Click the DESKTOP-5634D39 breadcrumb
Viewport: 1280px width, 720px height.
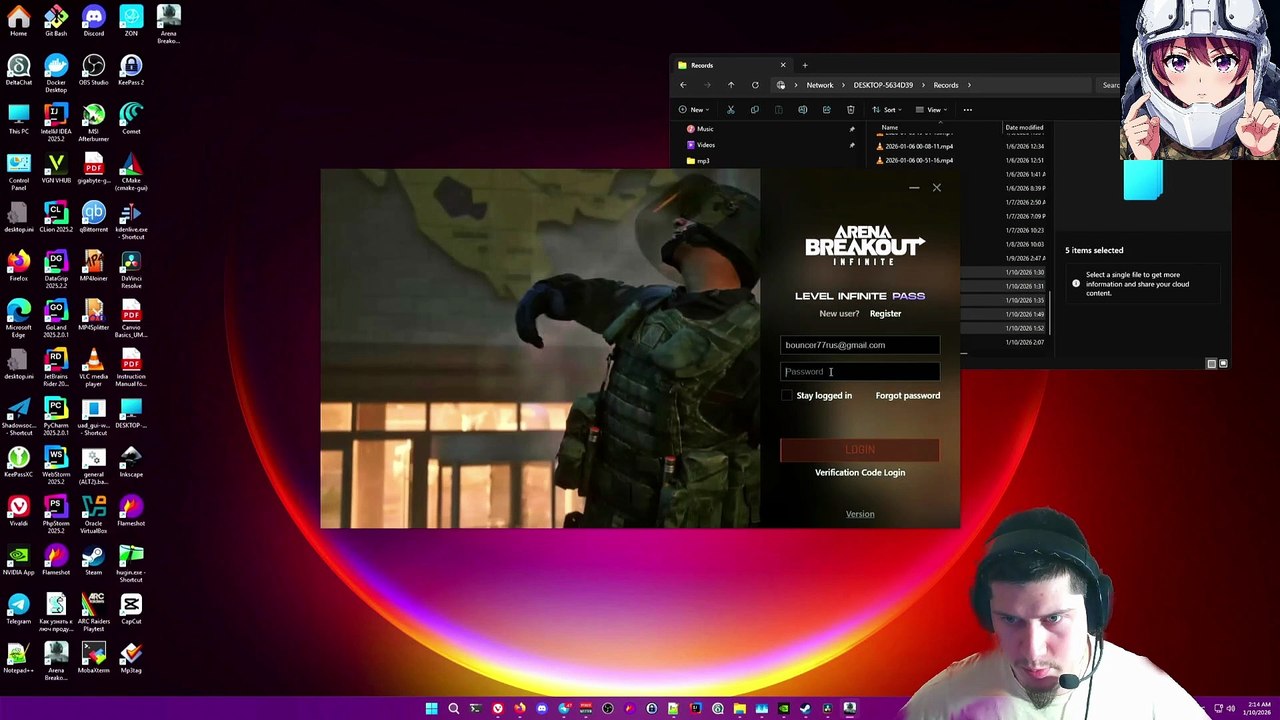[883, 85]
